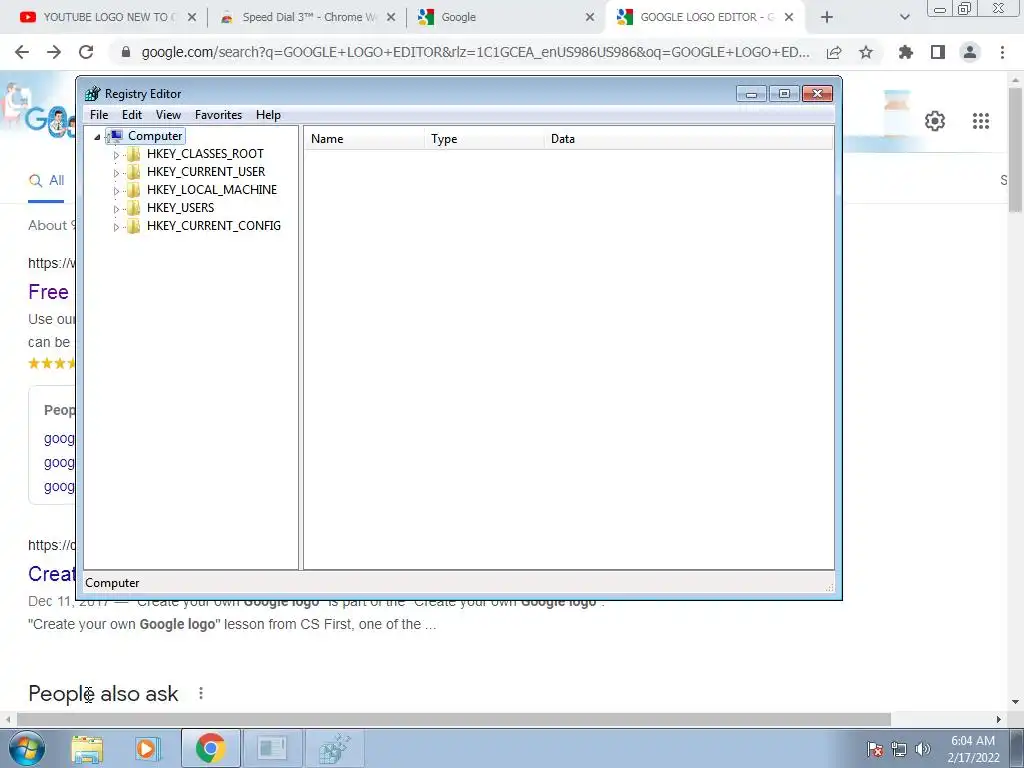This screenshot has height=768, width=1024.
Task: Open Windows Media Player from taskbar
Action: pos(148,748)
